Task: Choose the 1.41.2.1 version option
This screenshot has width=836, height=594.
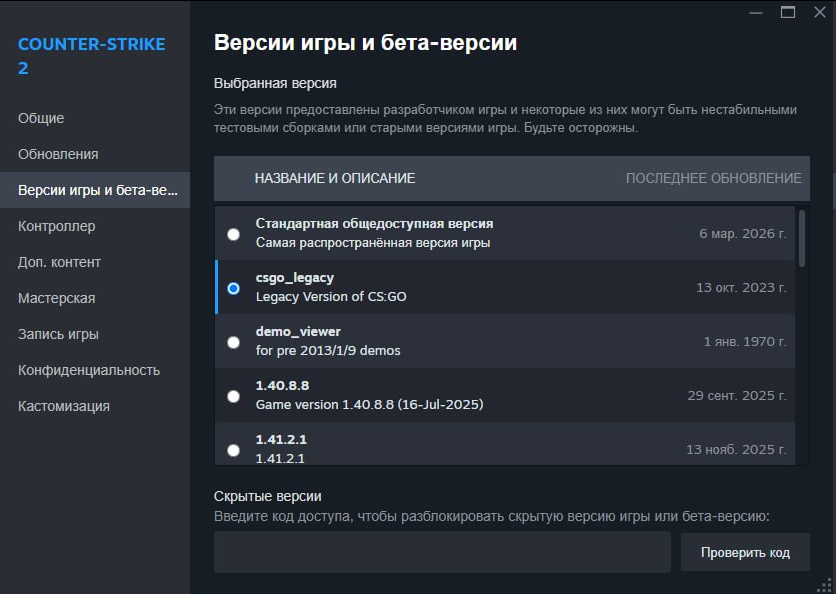Action: [233, 449]
